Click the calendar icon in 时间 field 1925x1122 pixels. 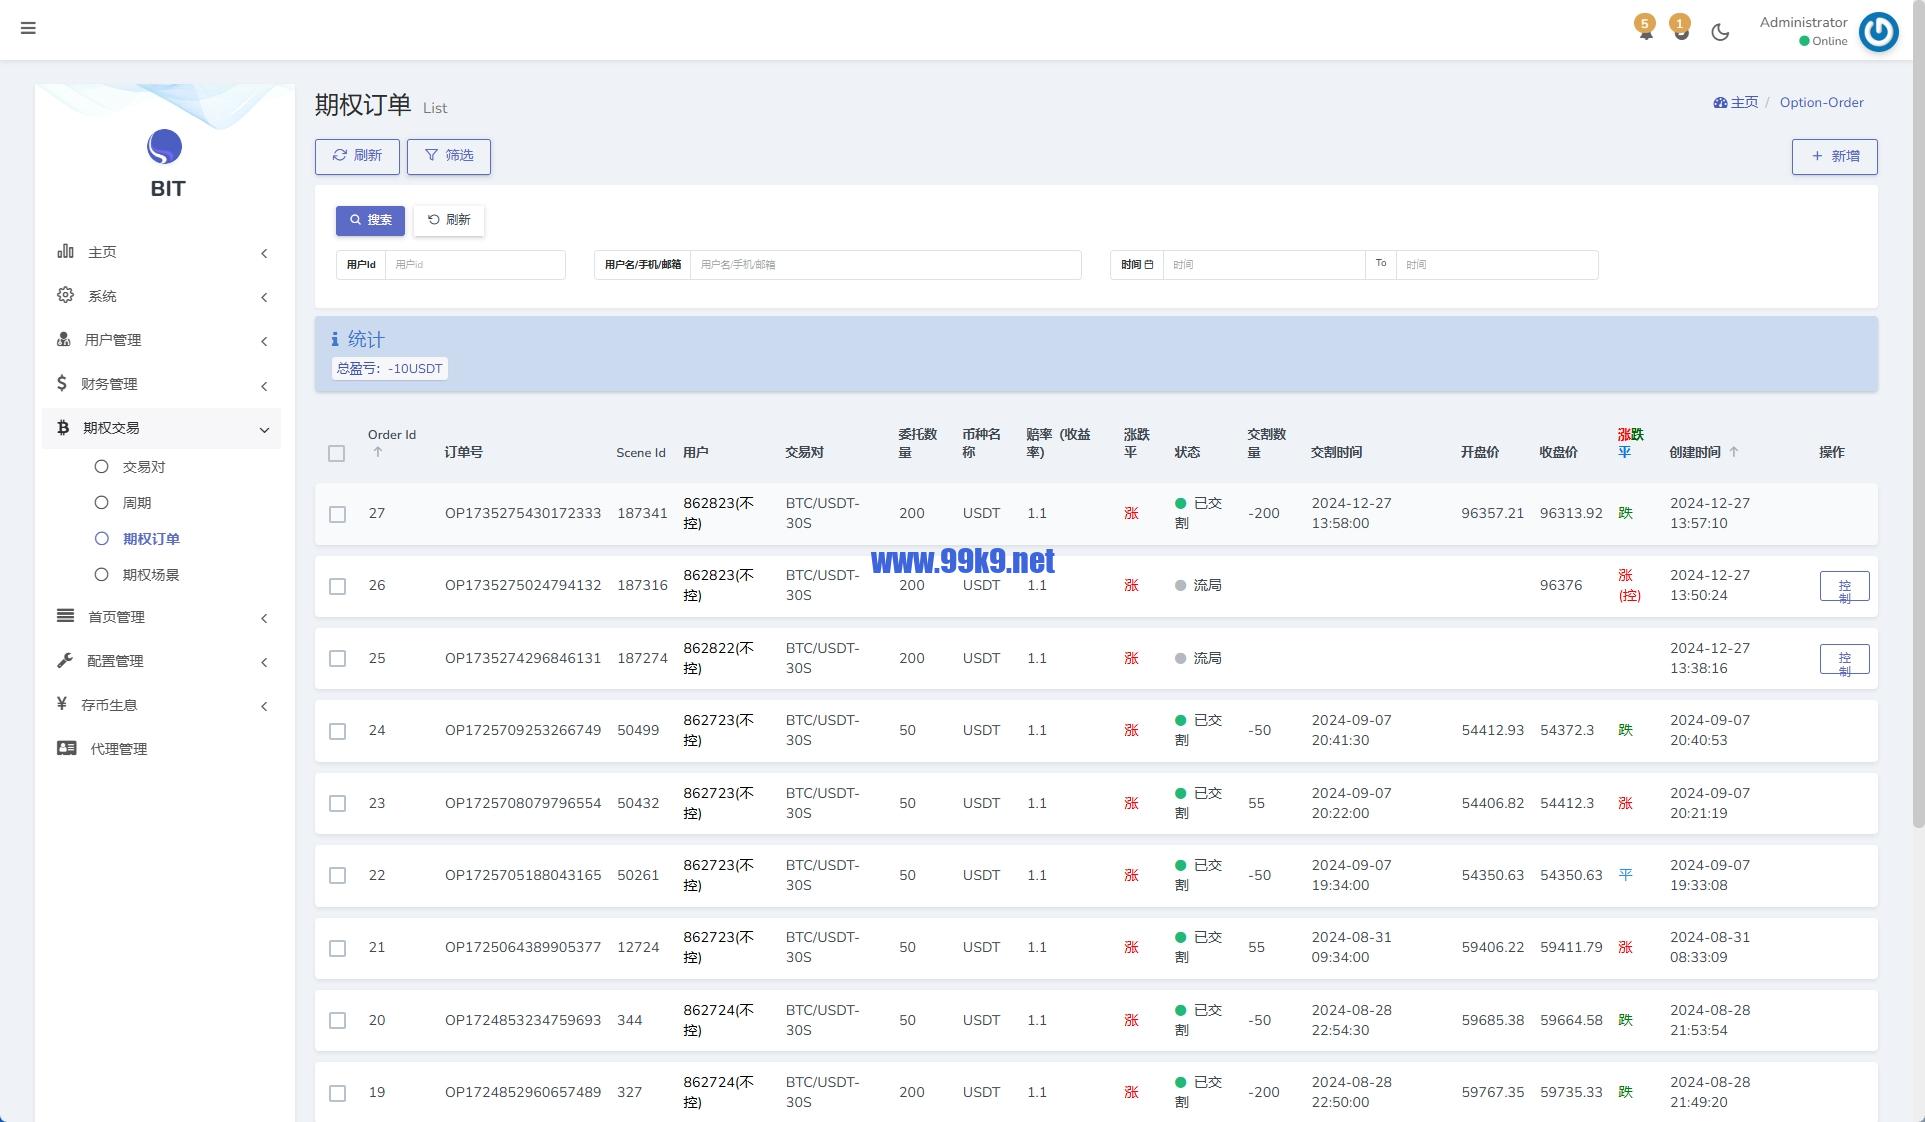1149,265
